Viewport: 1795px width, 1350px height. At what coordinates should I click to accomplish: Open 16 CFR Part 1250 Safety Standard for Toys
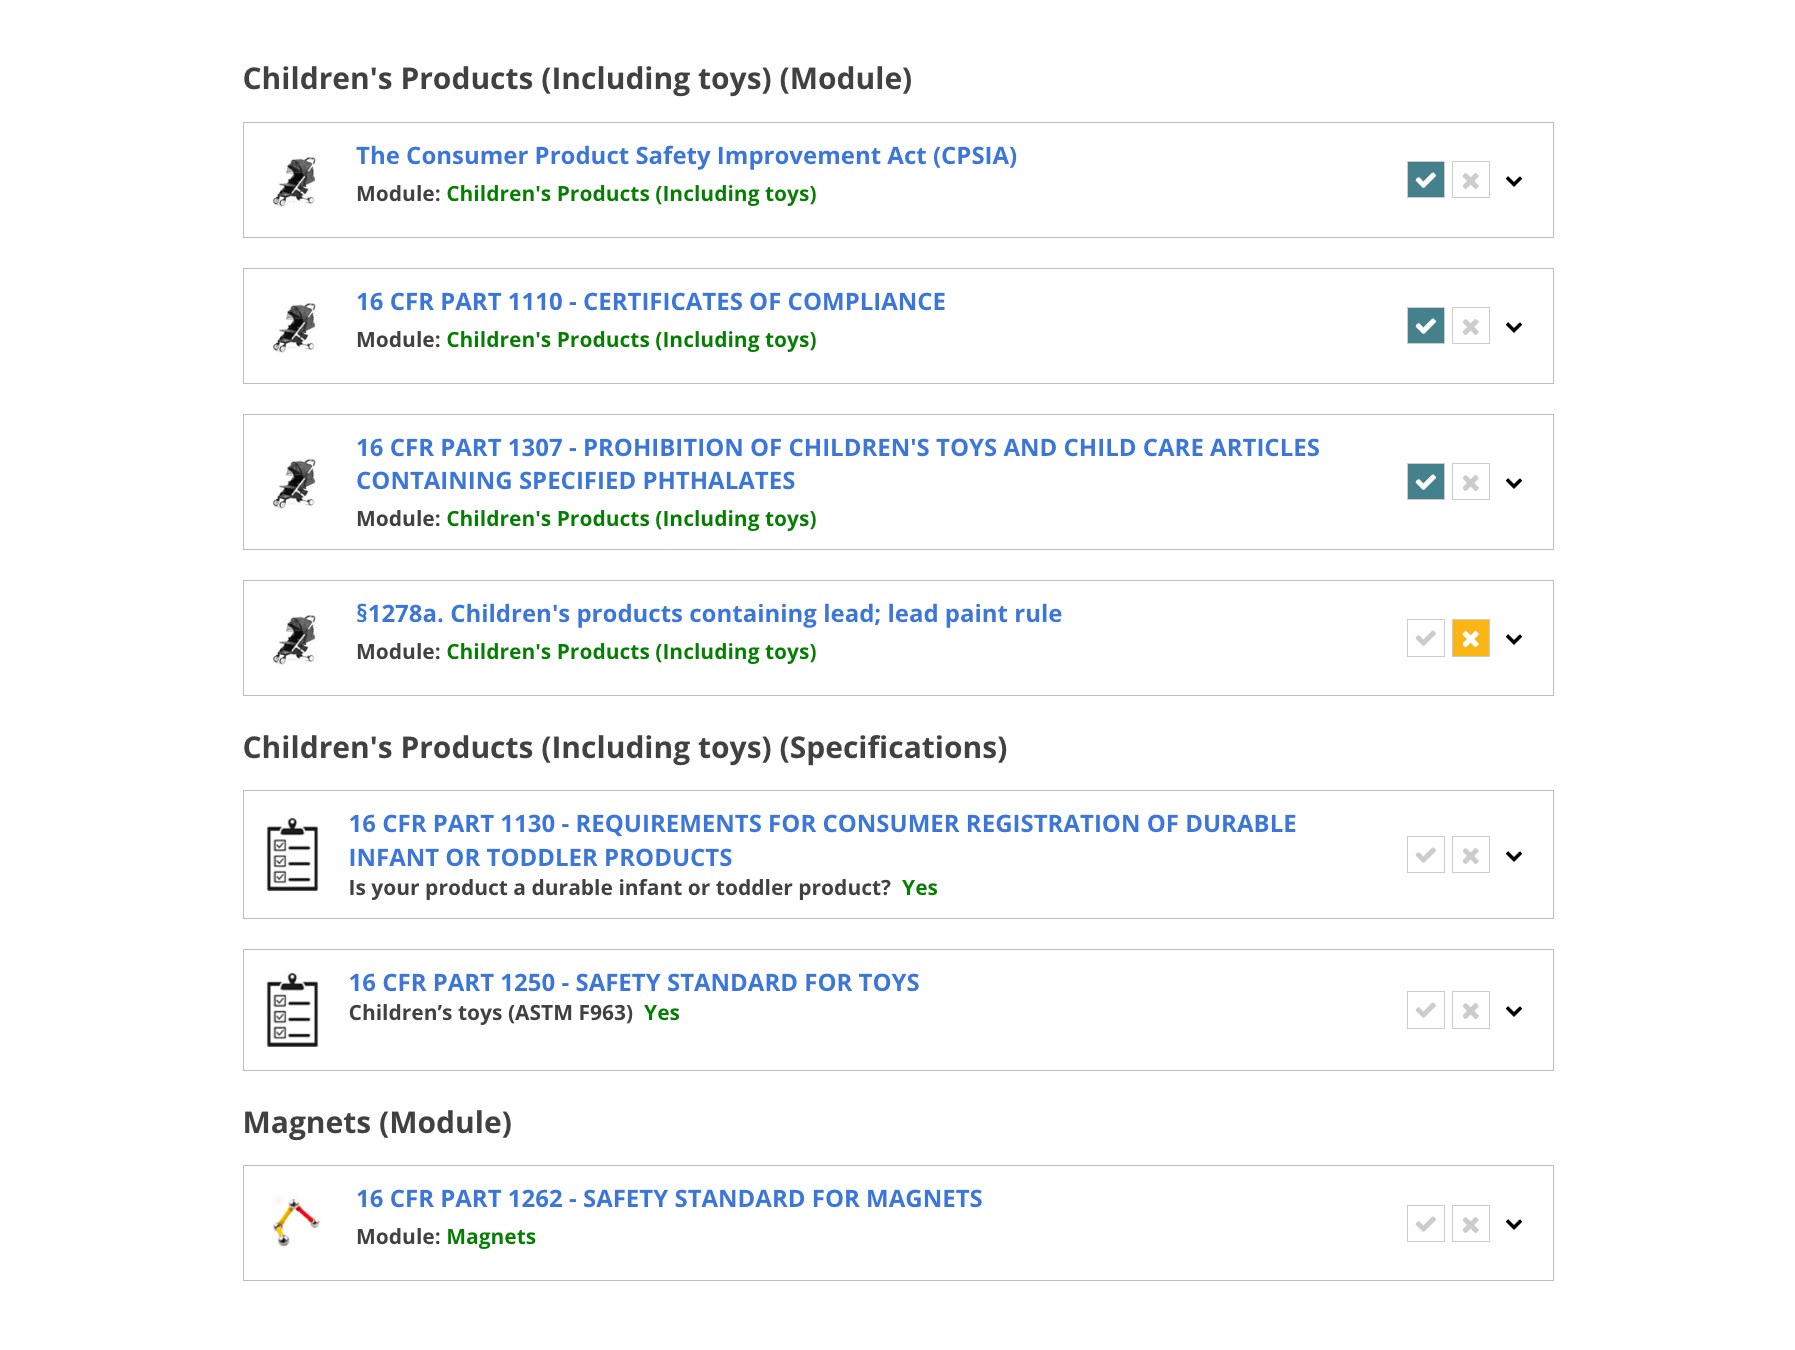[x=634, y=983]
